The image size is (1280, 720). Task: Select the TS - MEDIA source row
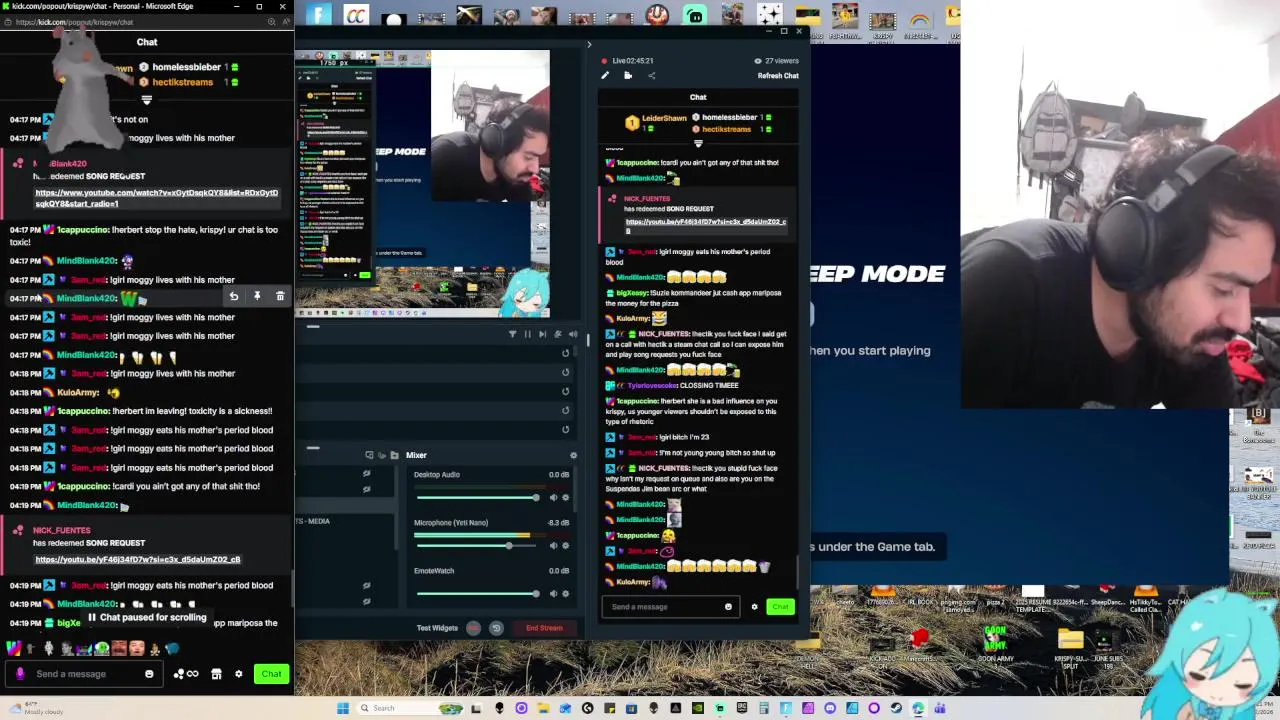point(345,521)
